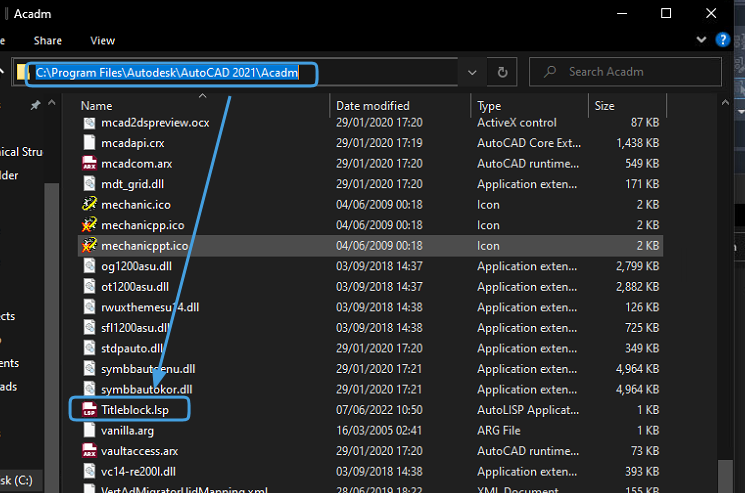Click the refresh button beside the address bar
This screenshot has height=493, width=745.
(x=502, y=72)
